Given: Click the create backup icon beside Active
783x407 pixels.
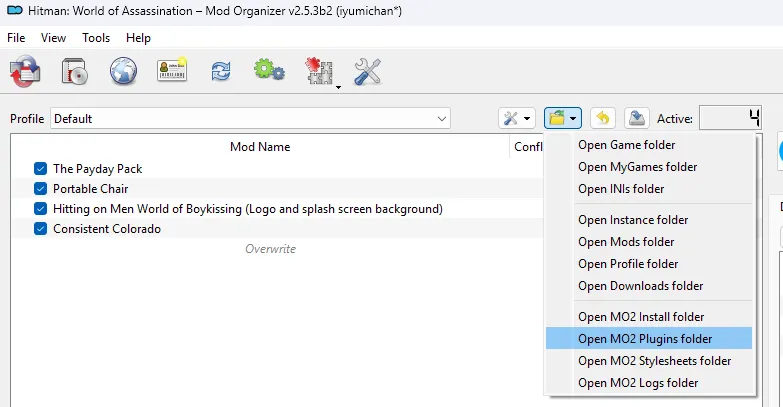Looking at the screenshot, I should click(x=636, y=118).
